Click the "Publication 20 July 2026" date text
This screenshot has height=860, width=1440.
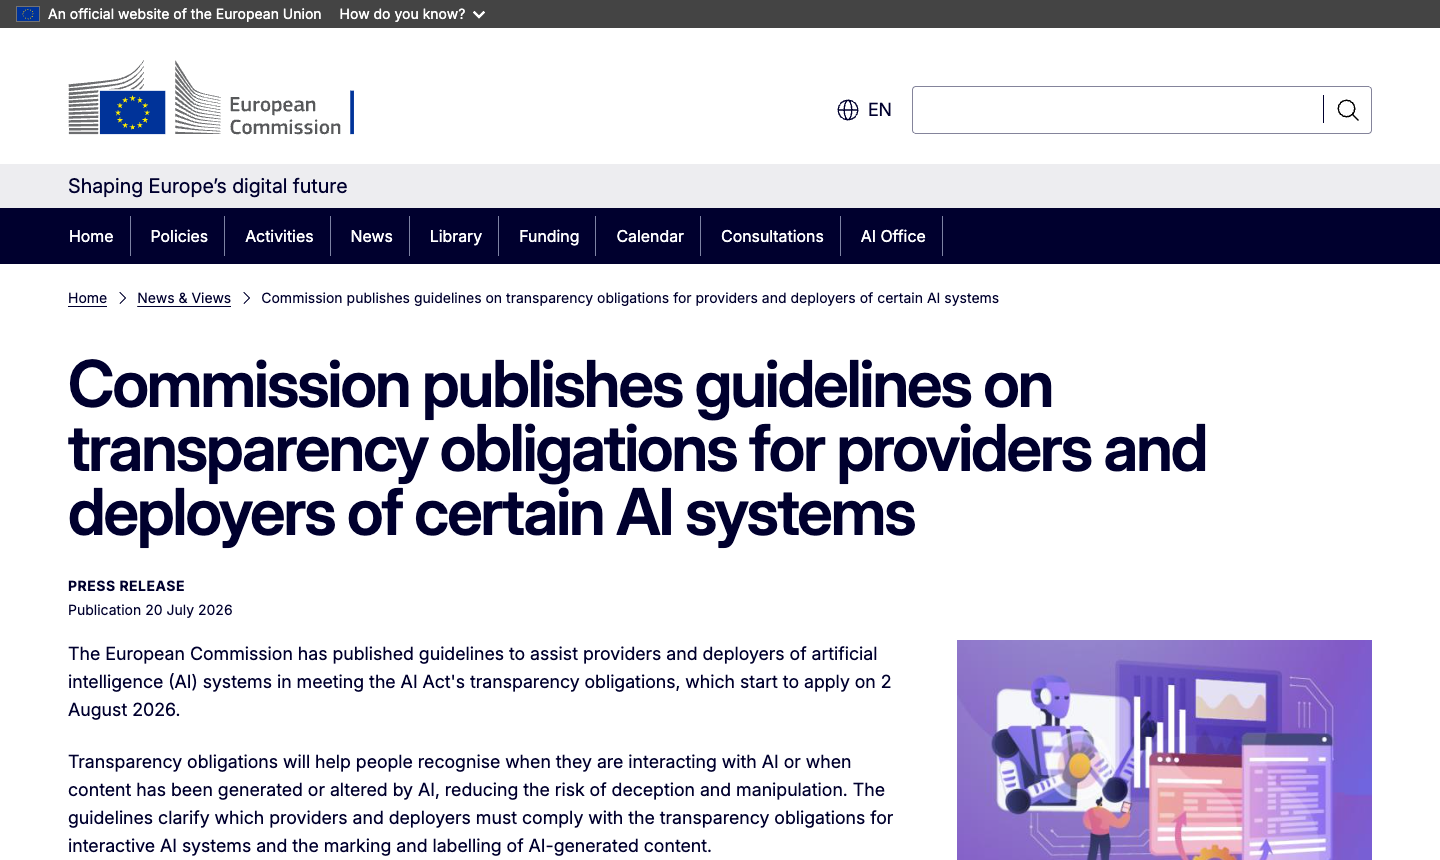150,610
